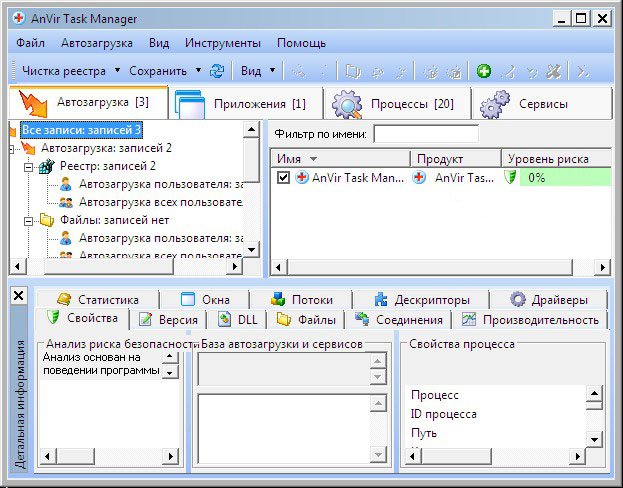Click Свойства процесса scrollbar down arrow
The height and width of the screenshot is (488, 623).
[x=594, y=439]
